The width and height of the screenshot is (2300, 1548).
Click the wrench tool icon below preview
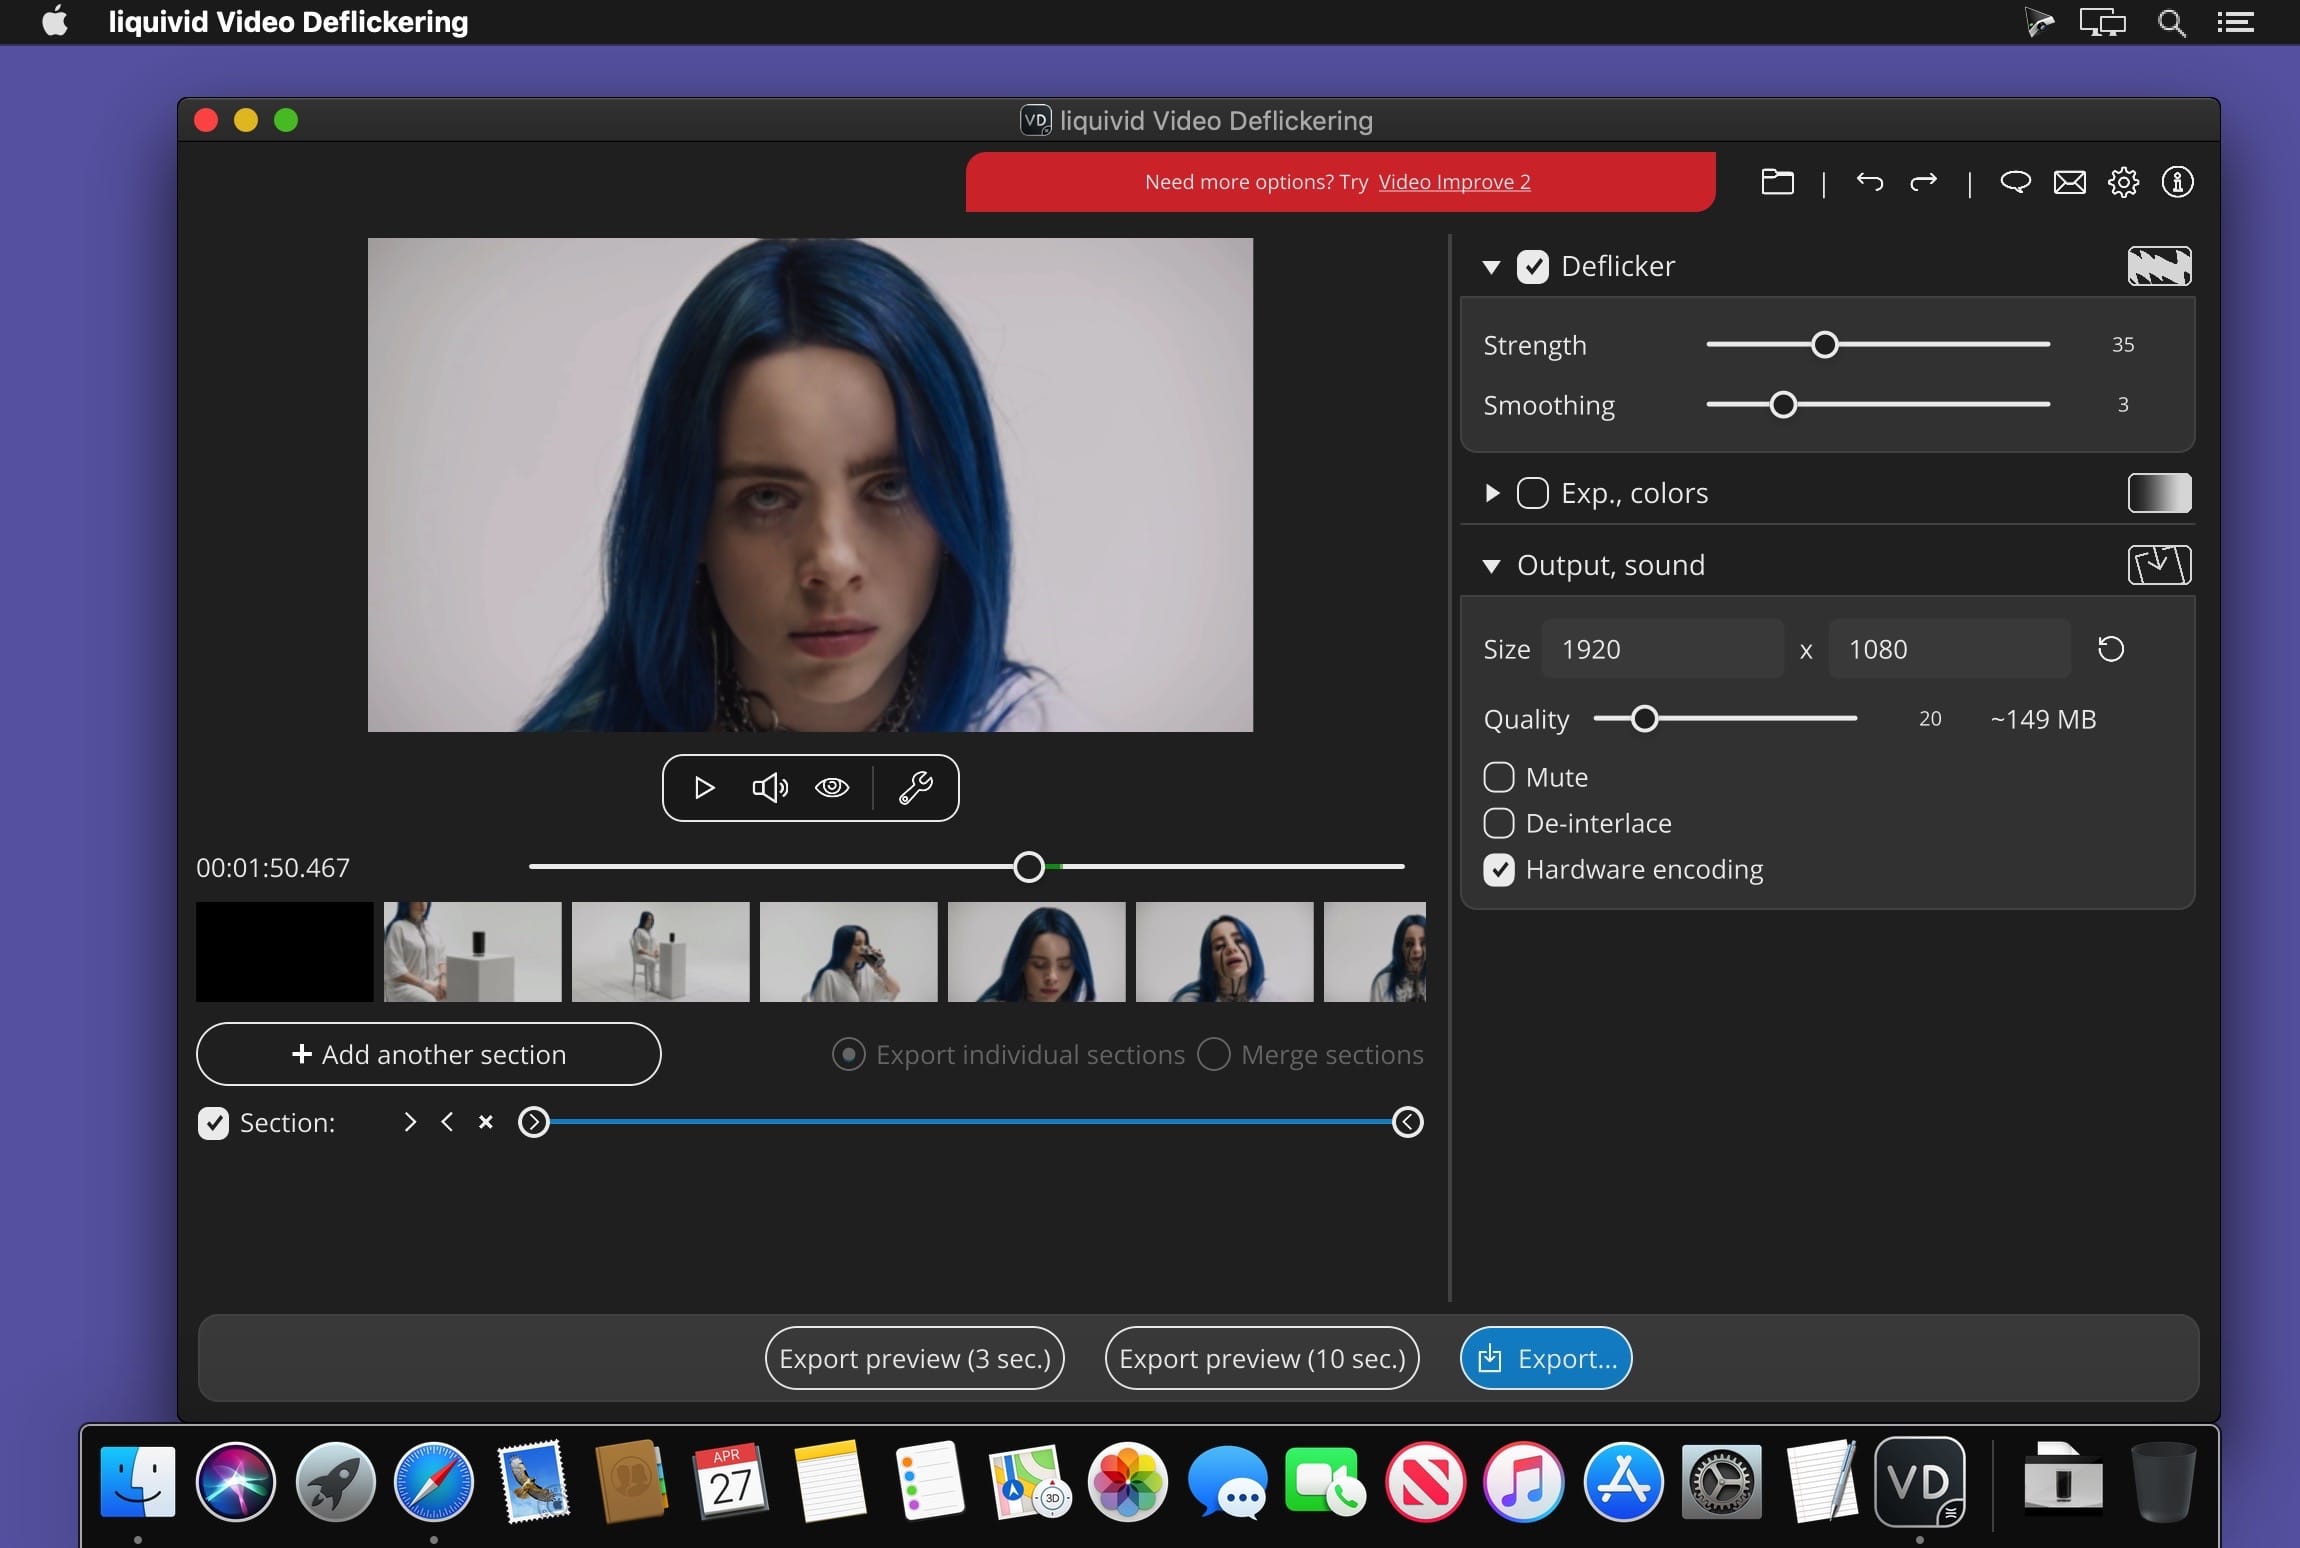click(x=915, y=788)
